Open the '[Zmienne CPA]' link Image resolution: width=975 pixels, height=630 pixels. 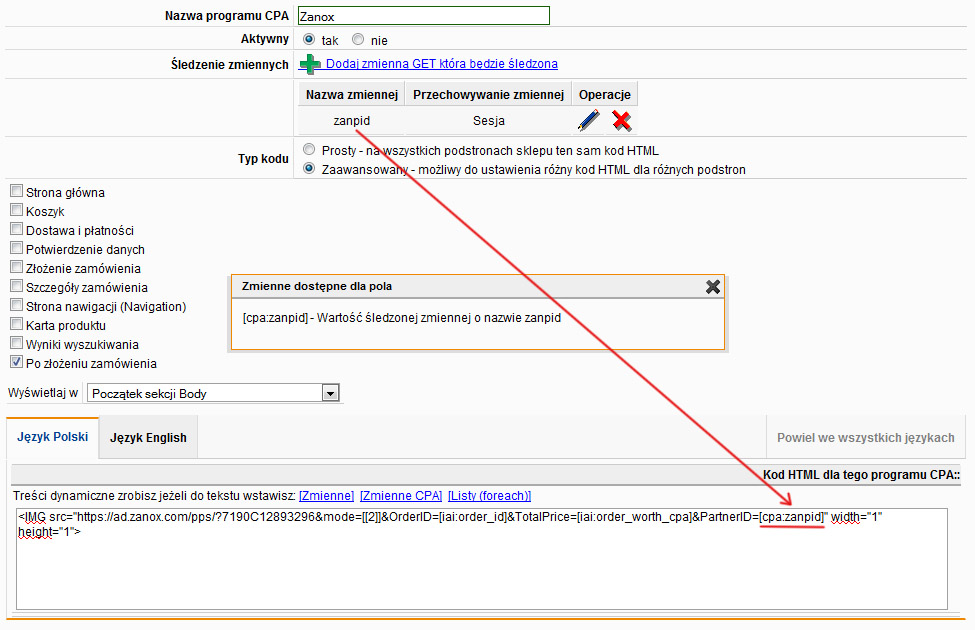click(x=400, y=495)
